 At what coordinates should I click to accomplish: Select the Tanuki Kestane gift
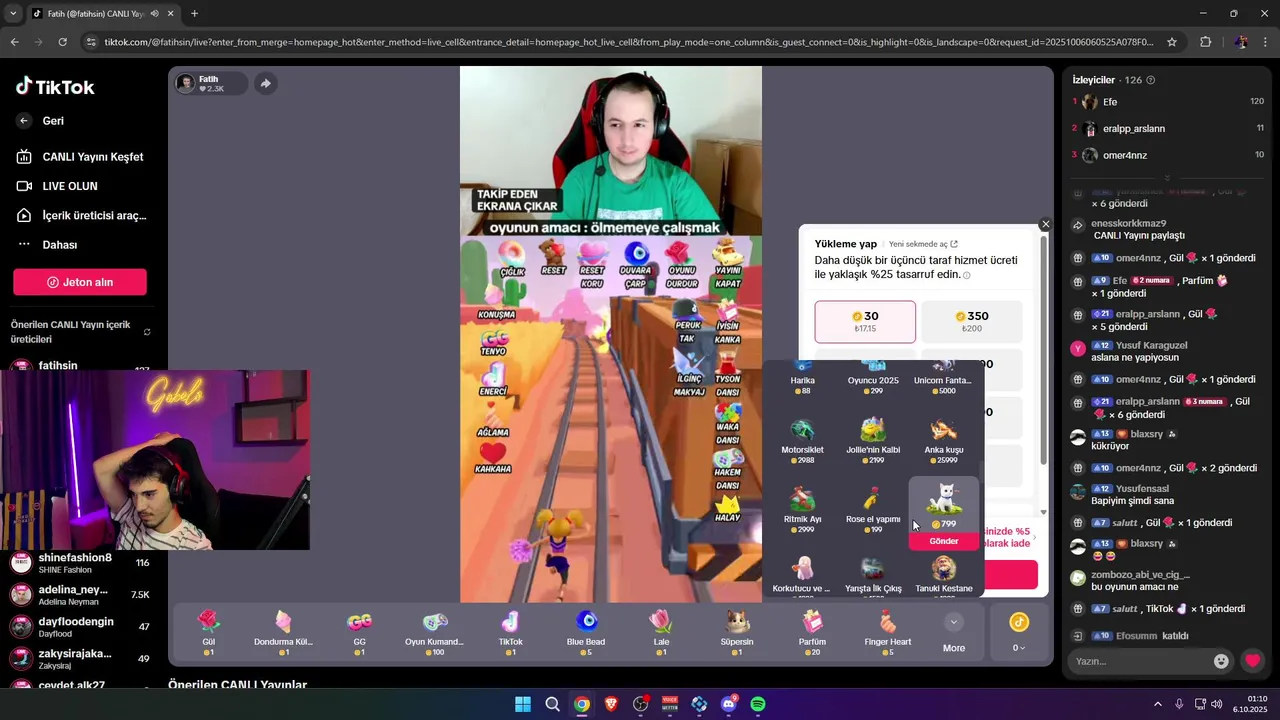944,576
